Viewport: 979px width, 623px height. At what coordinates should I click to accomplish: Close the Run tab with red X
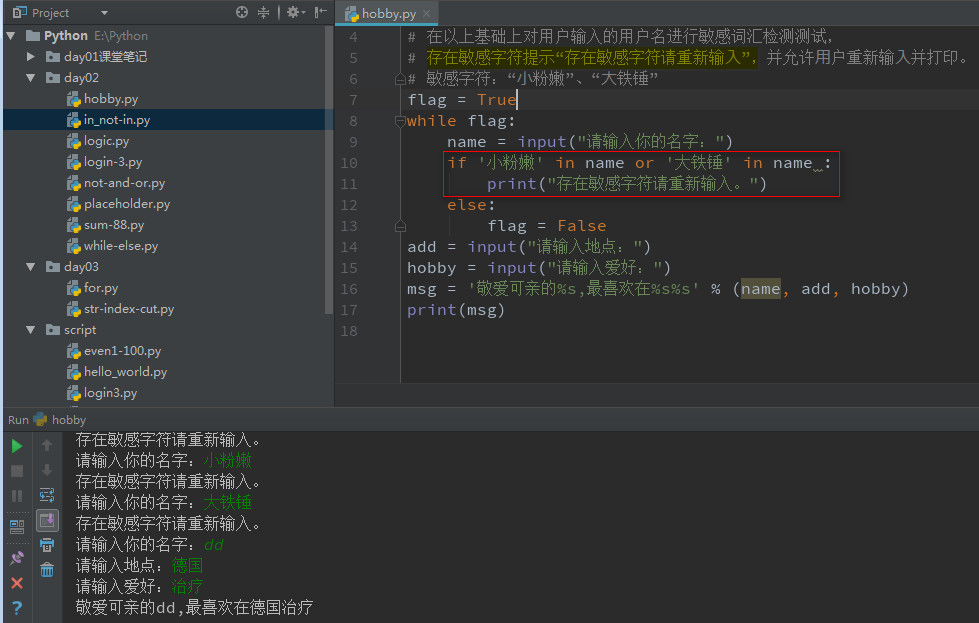17,583
